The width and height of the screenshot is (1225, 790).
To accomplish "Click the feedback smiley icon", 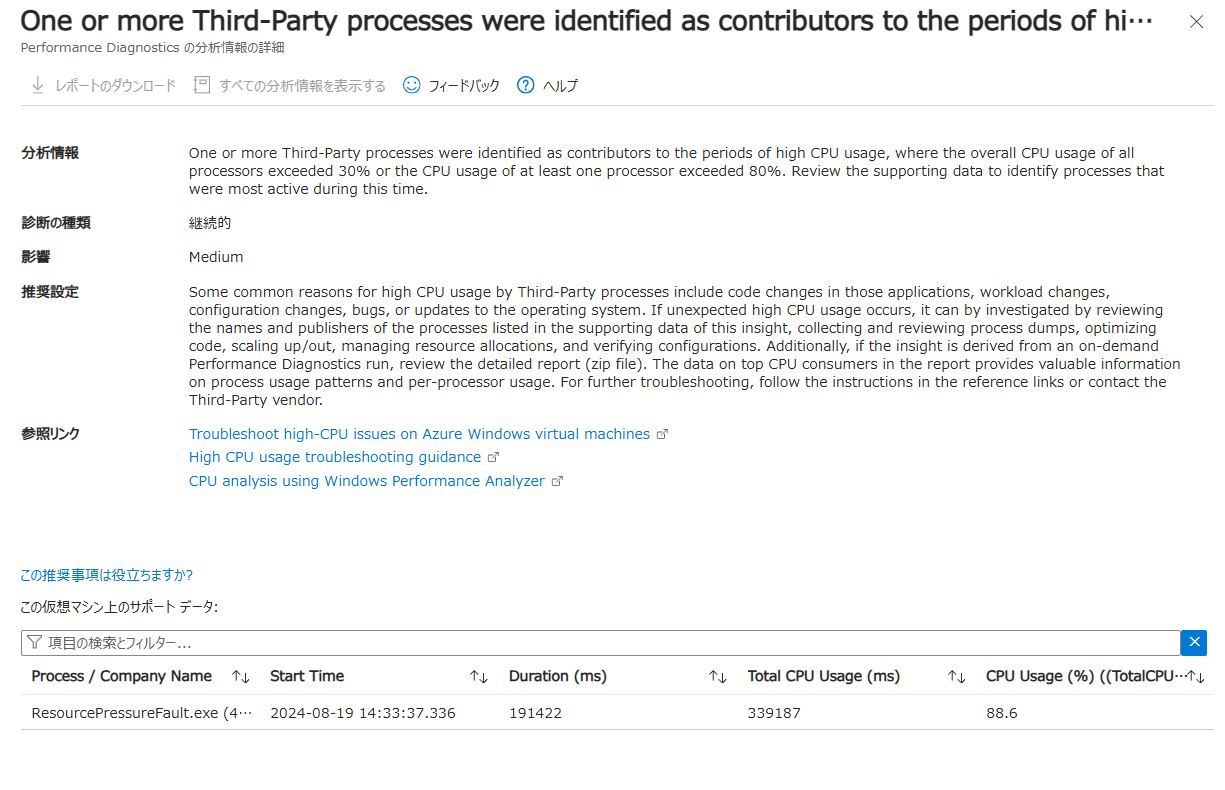I will coord(411,86).
